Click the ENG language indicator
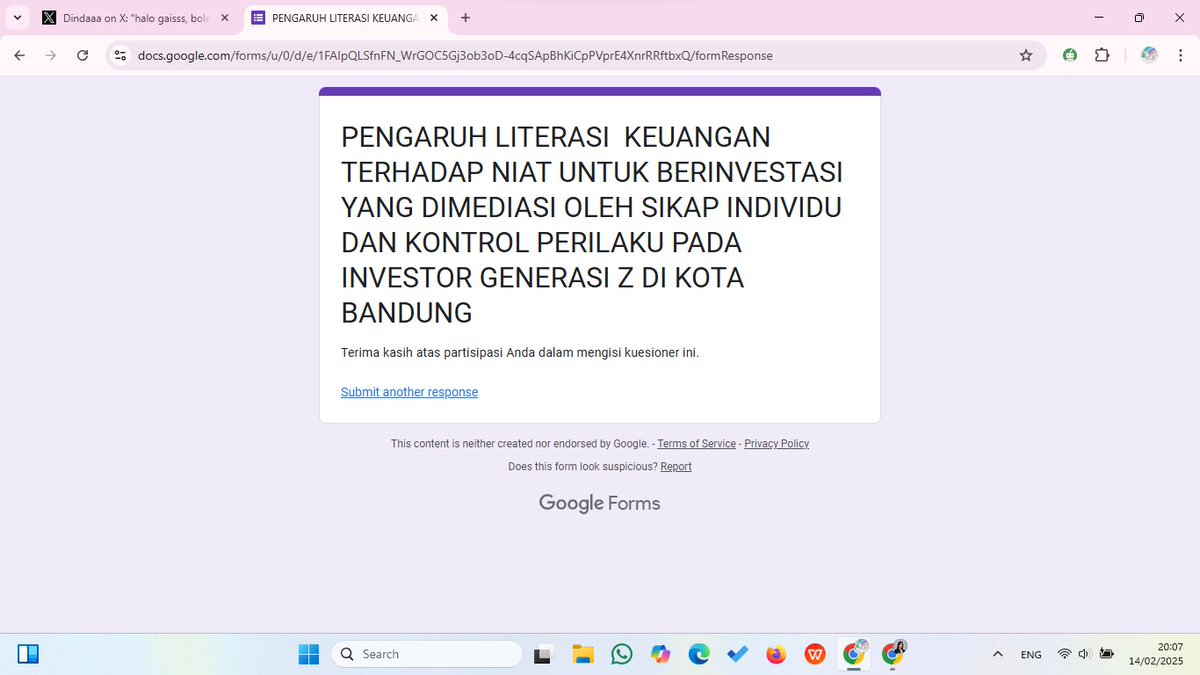The height and width of the screenshot is (675, 1200). point(1031,655)
